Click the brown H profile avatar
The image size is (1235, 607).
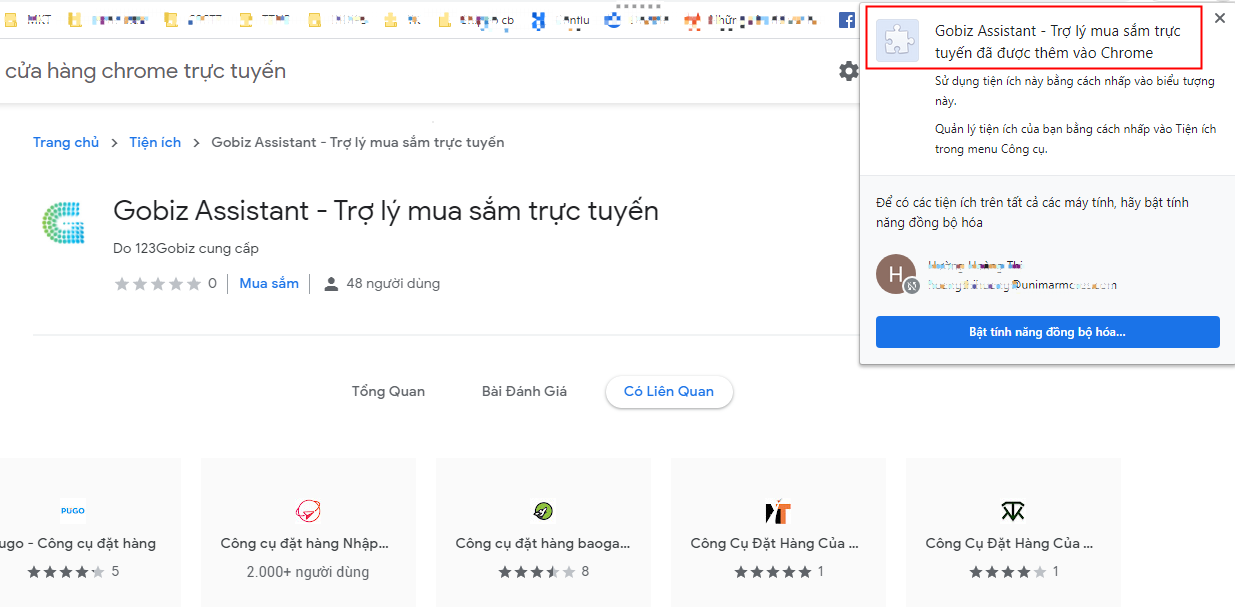coord(895,274)
